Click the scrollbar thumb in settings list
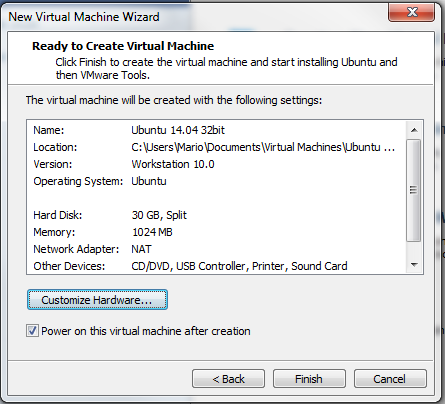Viewport: 445px width, 404px height. coord(414,190)
